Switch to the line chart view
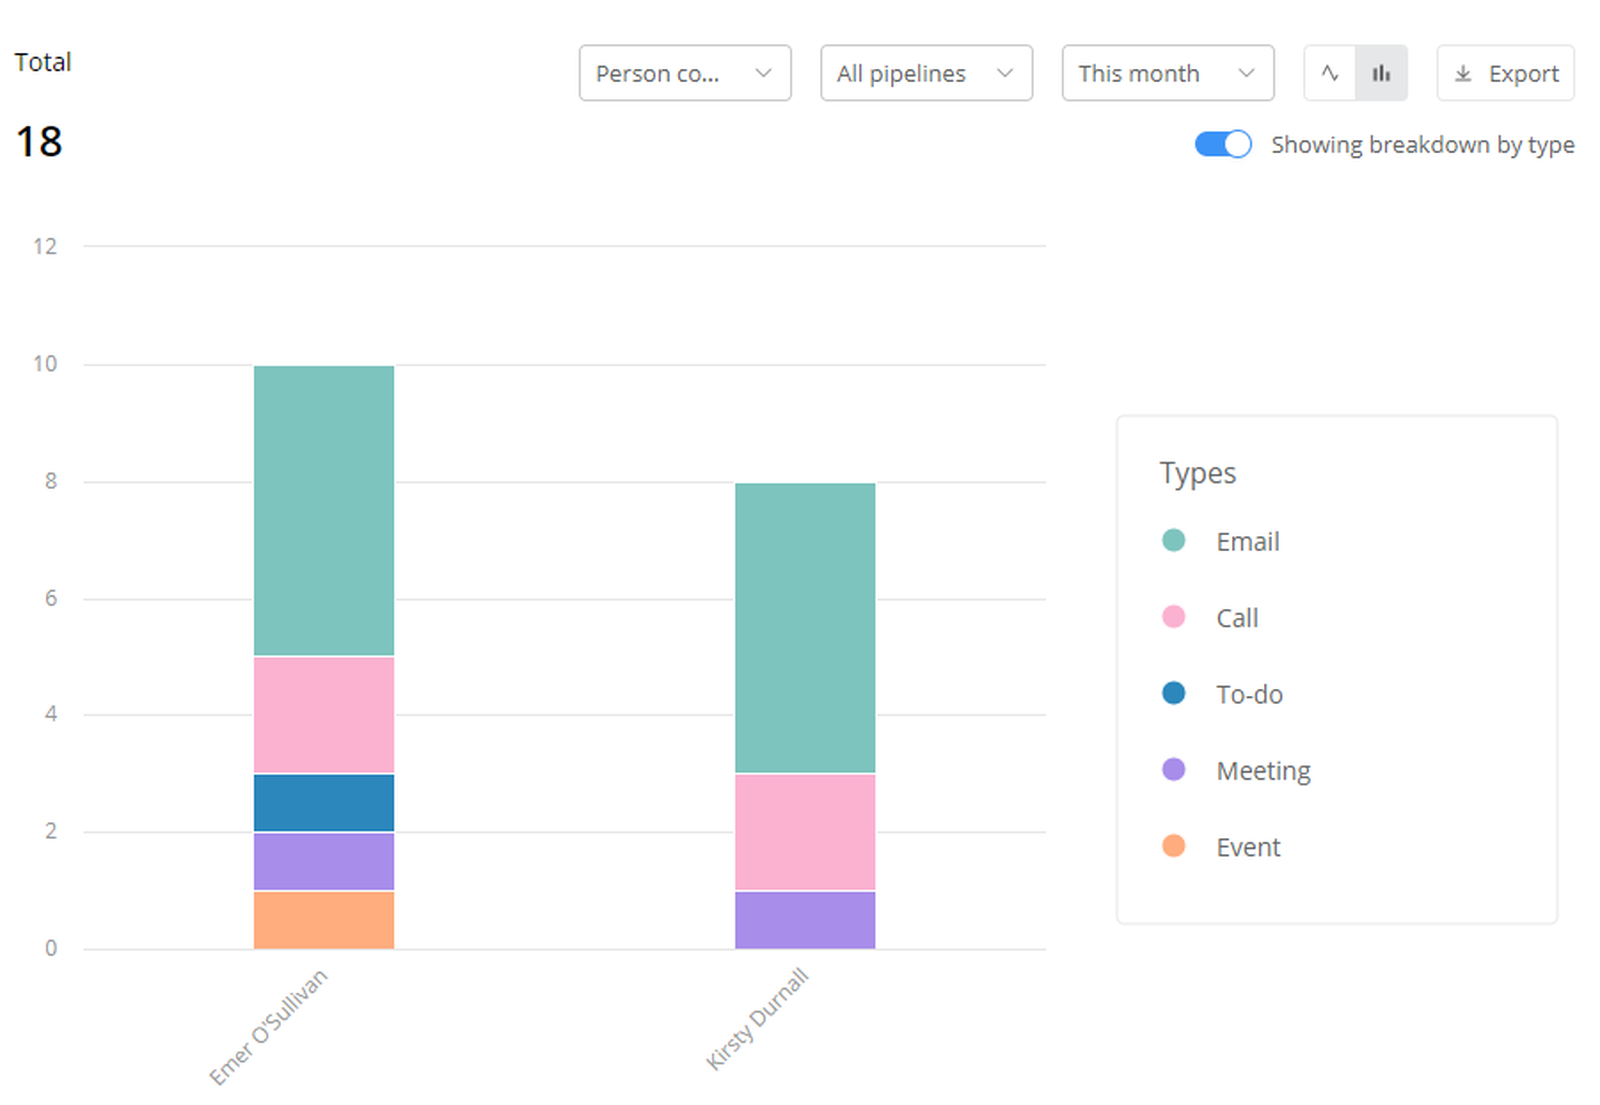This screenshot has width=1600, height=1105. (1329, 73)
